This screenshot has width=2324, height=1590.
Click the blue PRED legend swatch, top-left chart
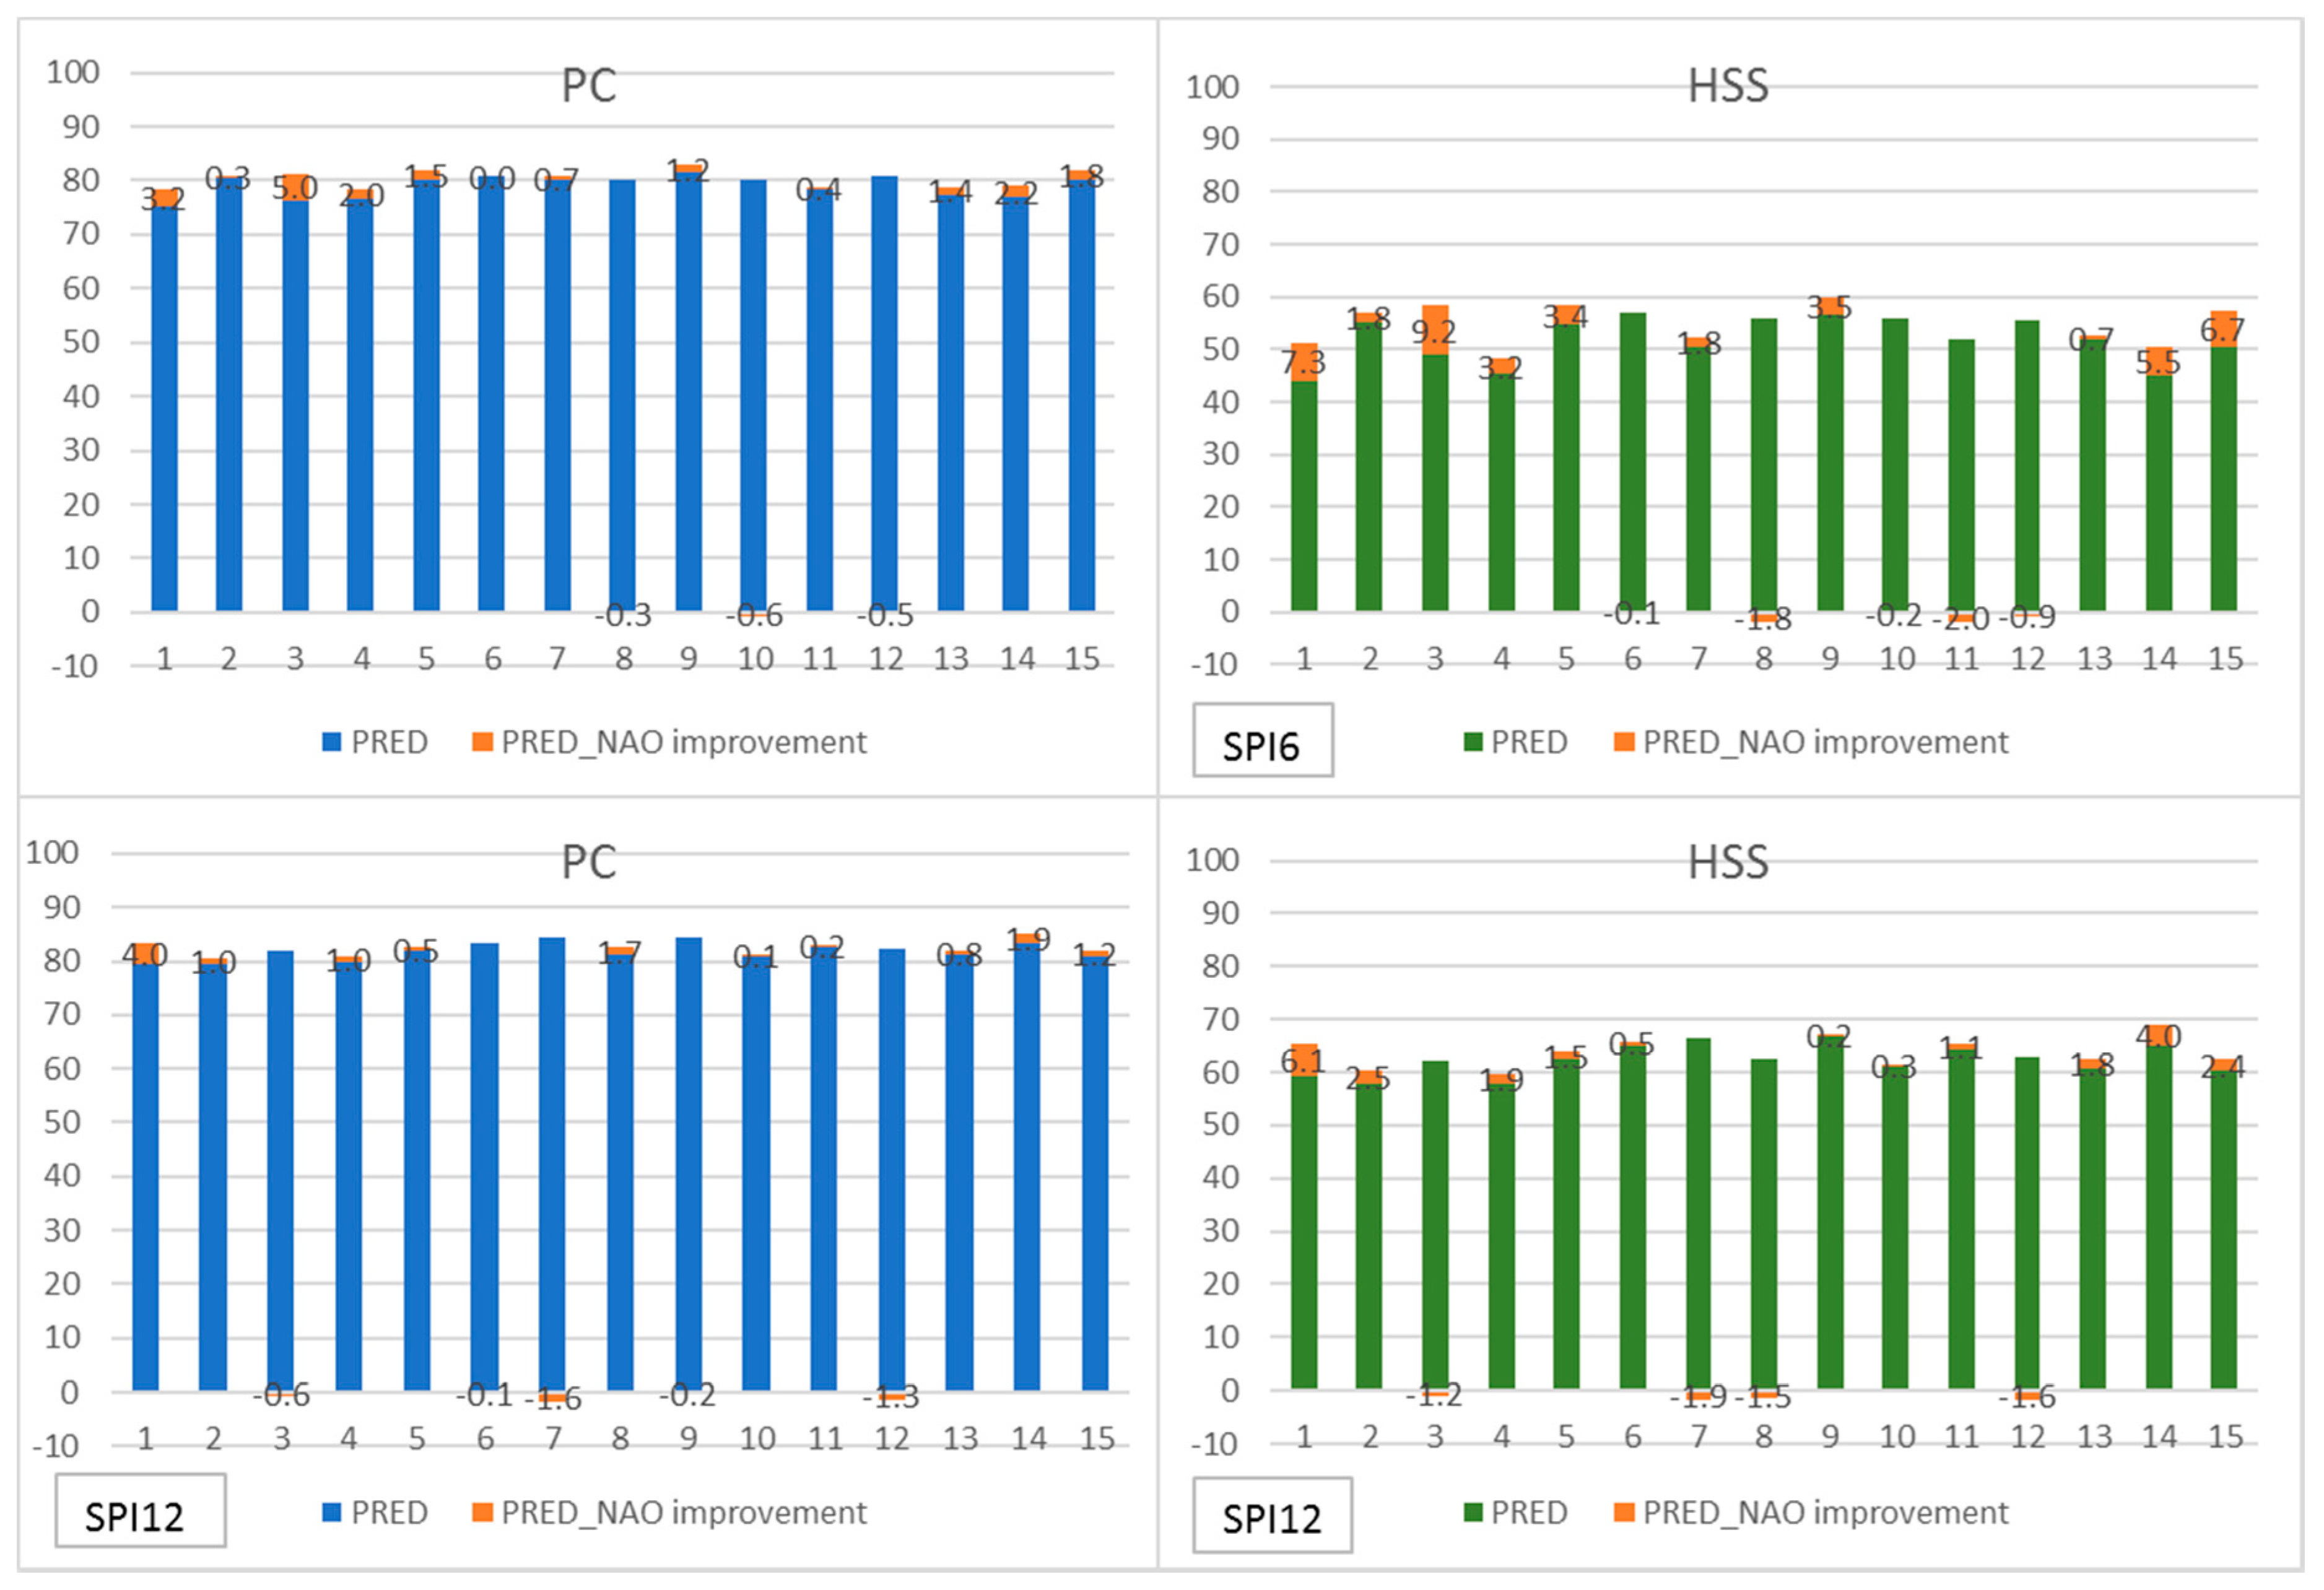pyautogui.click(x=332, y=742)
